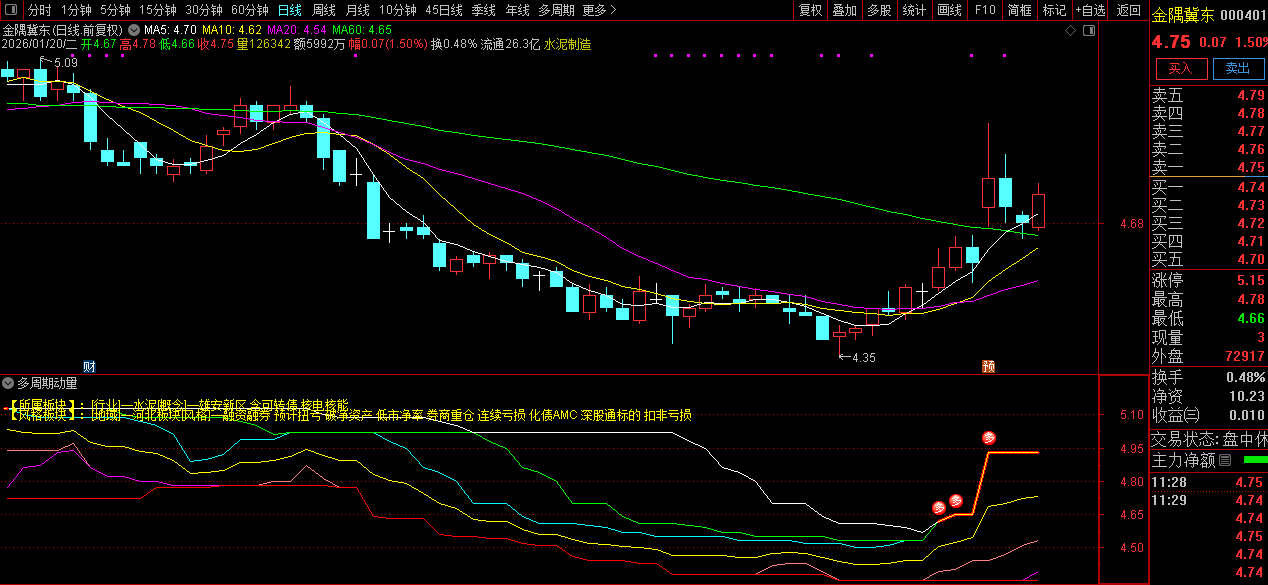Click the red 买入 buy button
The width and height of the screenshot is (1268, 585).
pos(1181,68)
